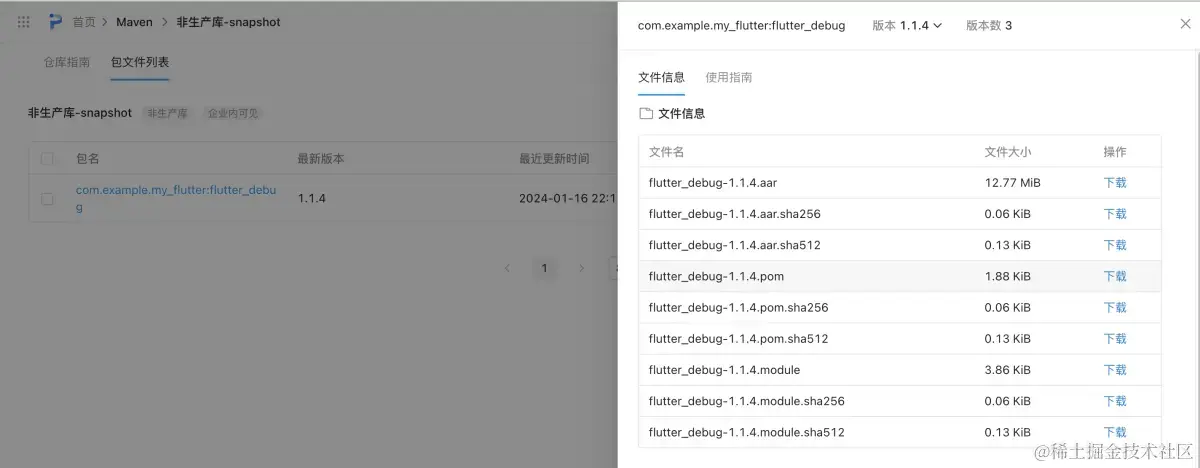Click the 文件大小 column header

tap(1008, 152)
